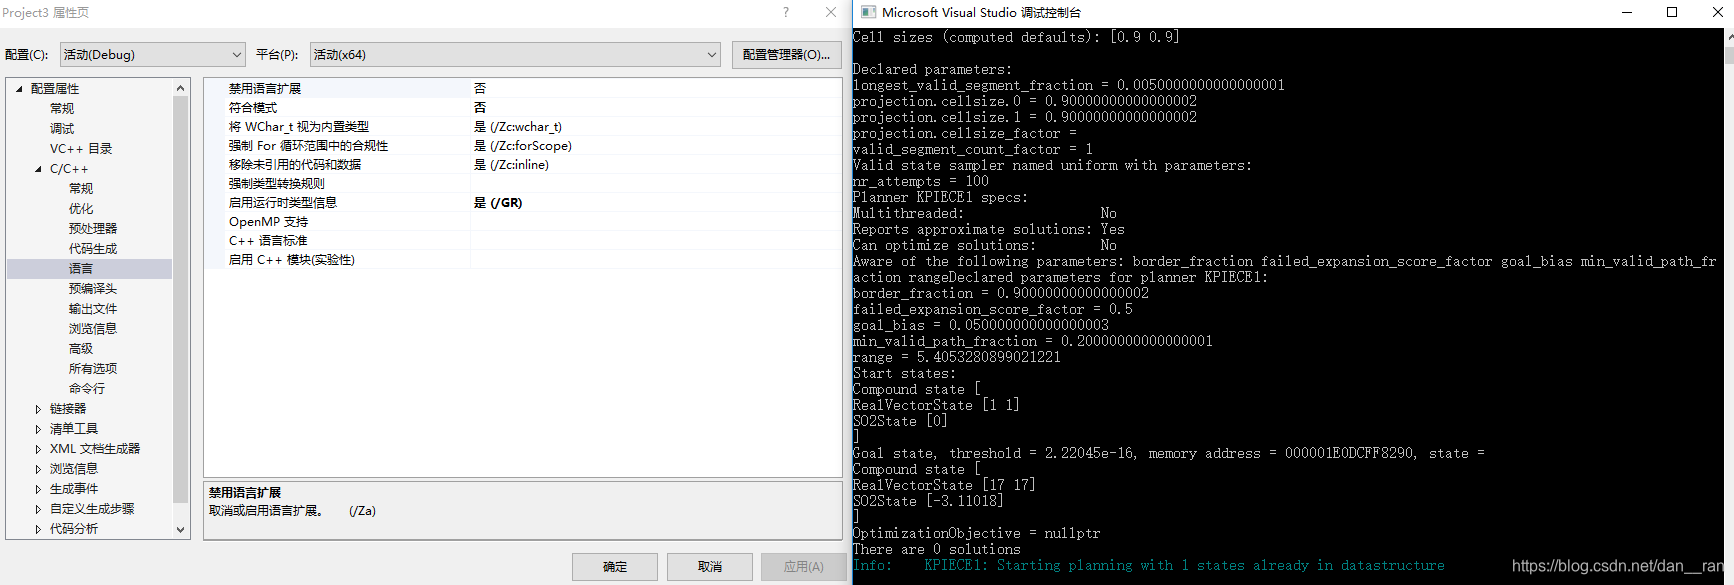
Task: Maximize the Visual Studio 调试控制台 window
Action: pos(1672,12)
